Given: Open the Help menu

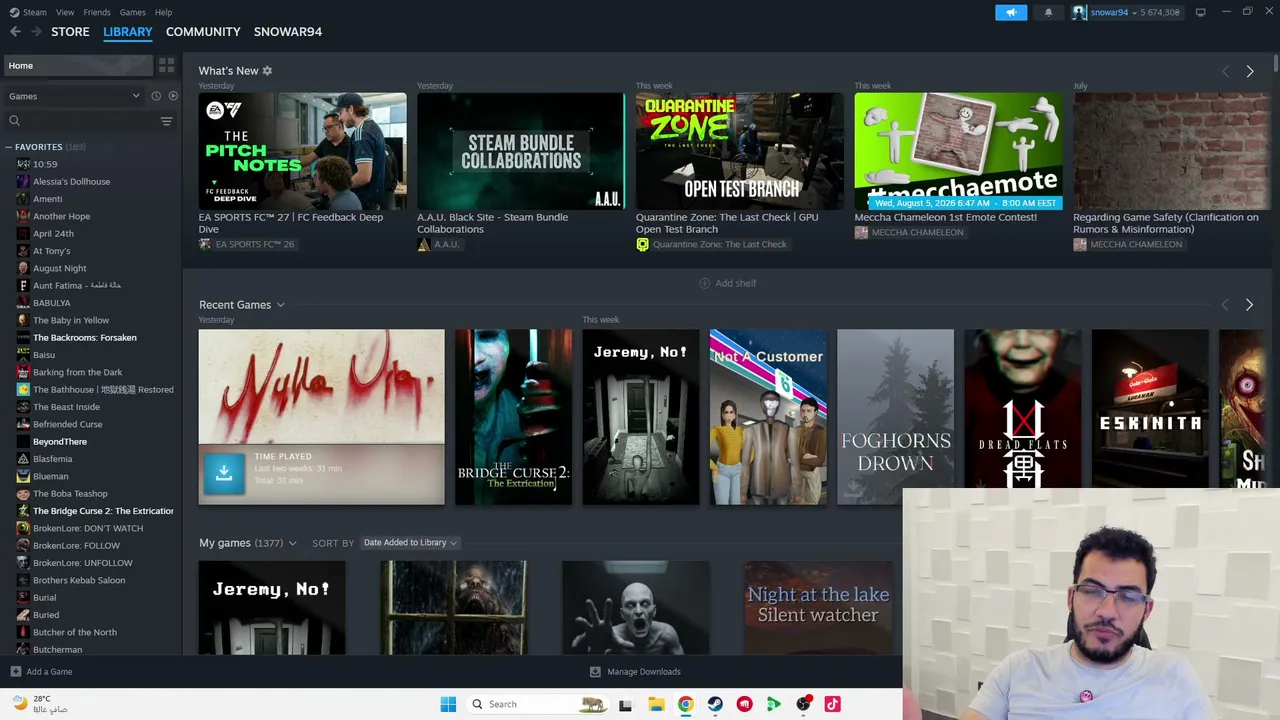Looking at the screenshot, I should [x=164, y=12].
